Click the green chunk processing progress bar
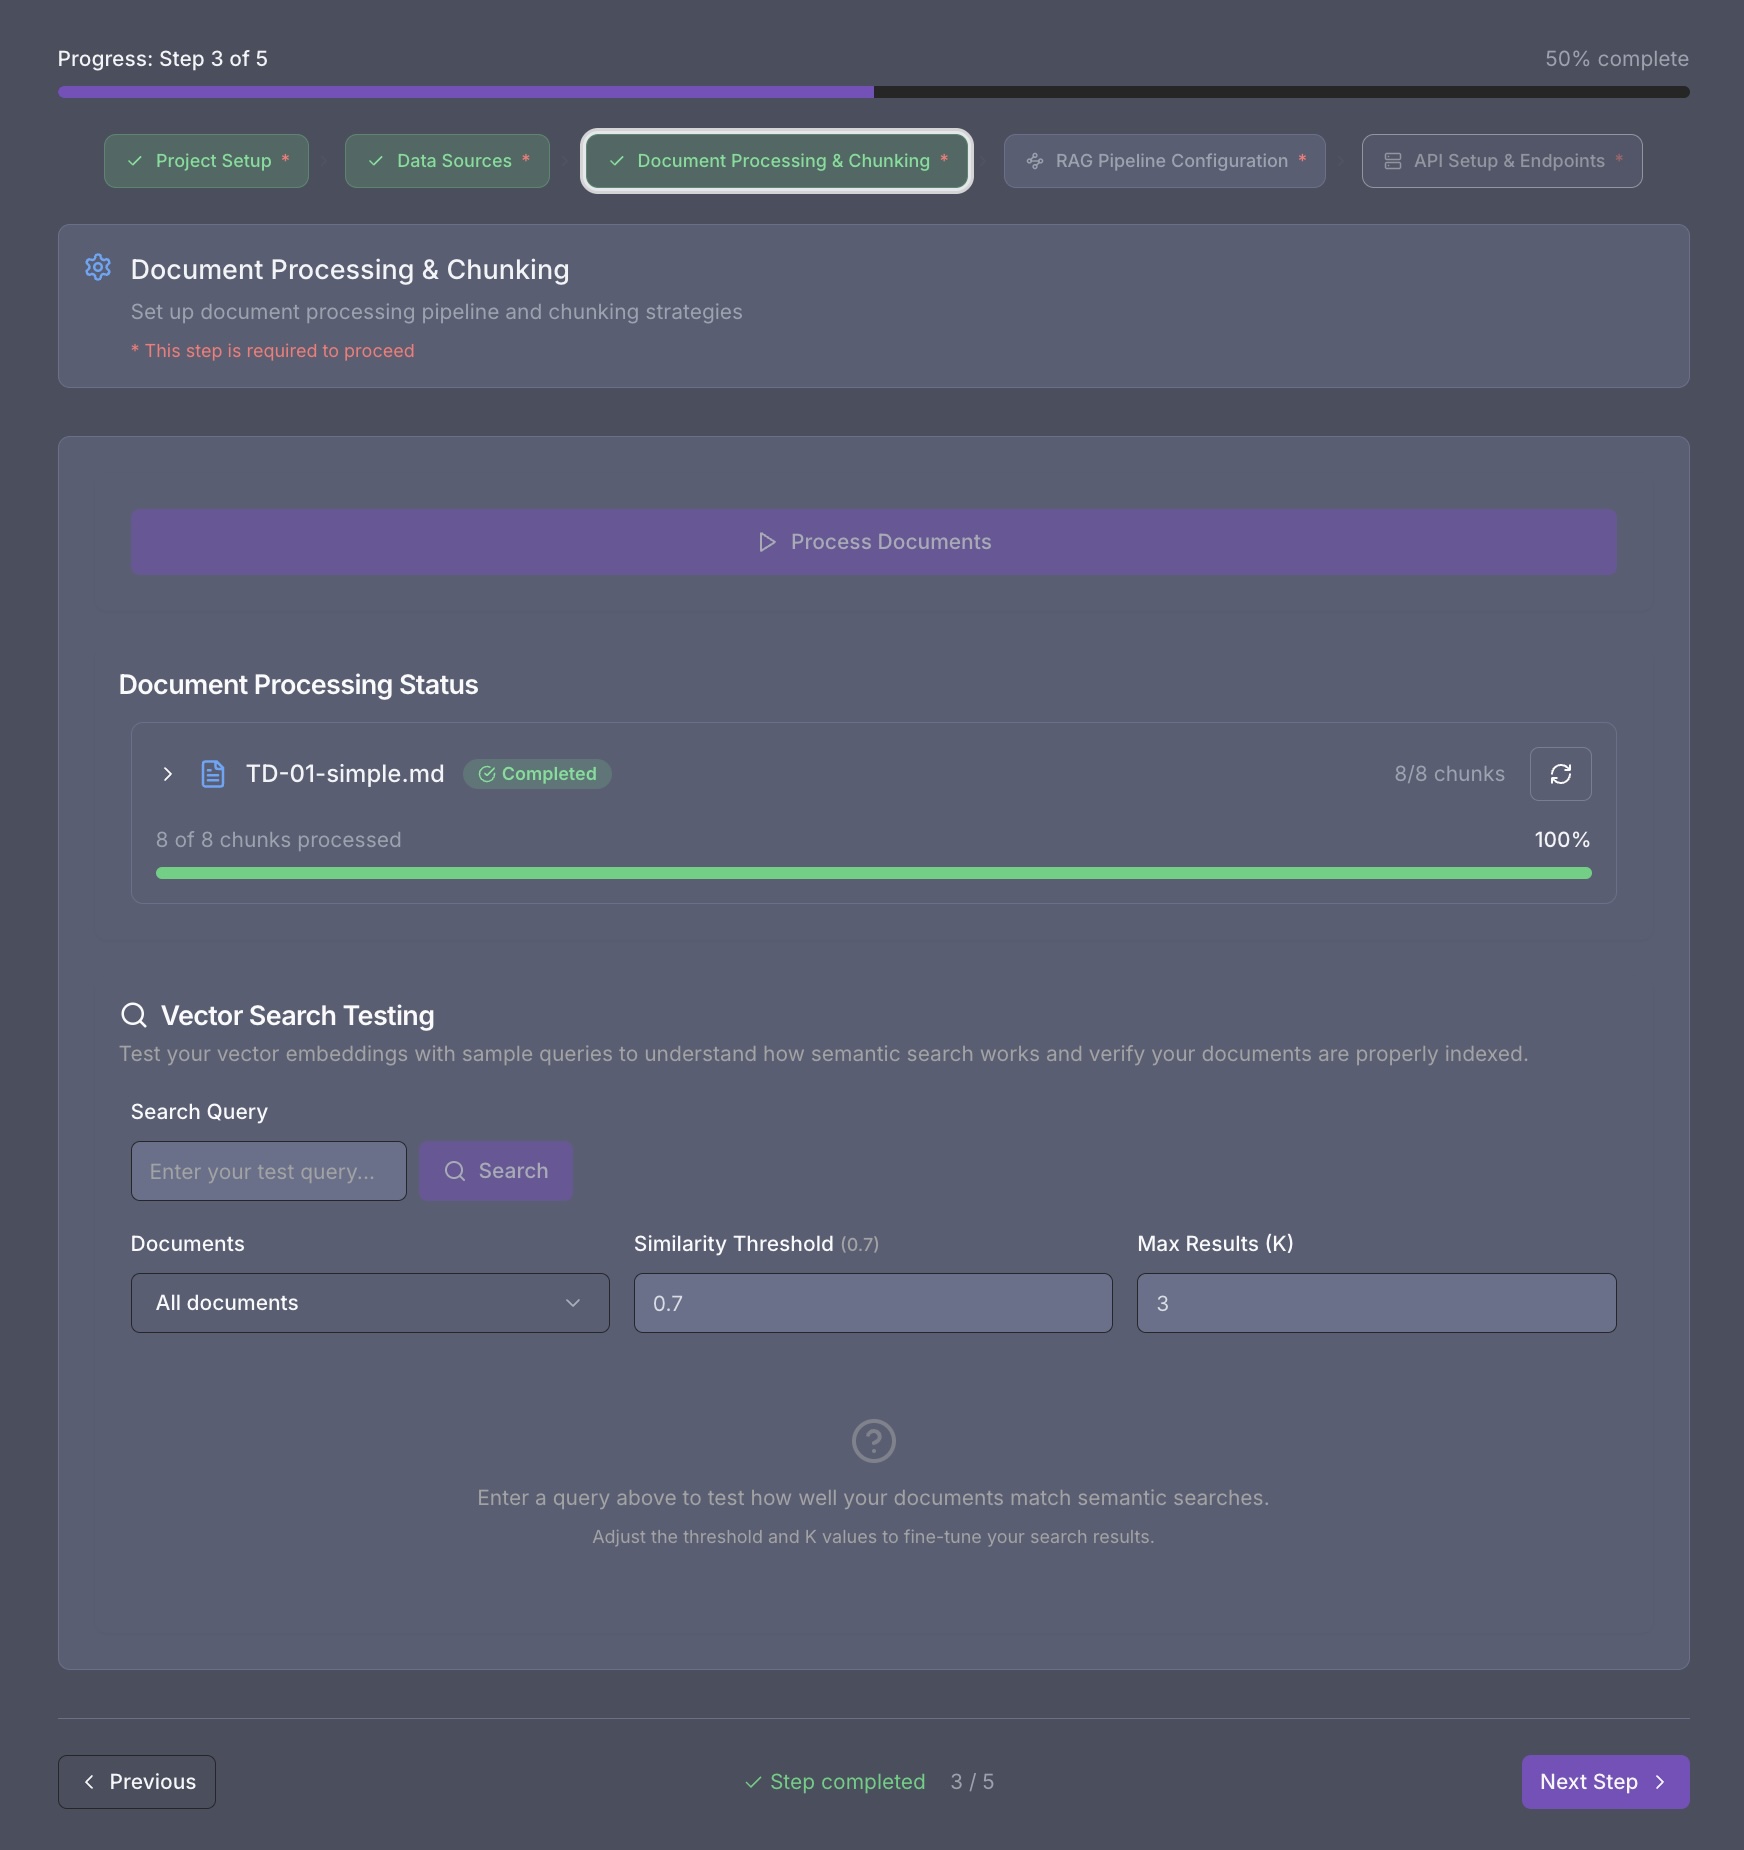The image size is (1744, 1850). (873, 873)
